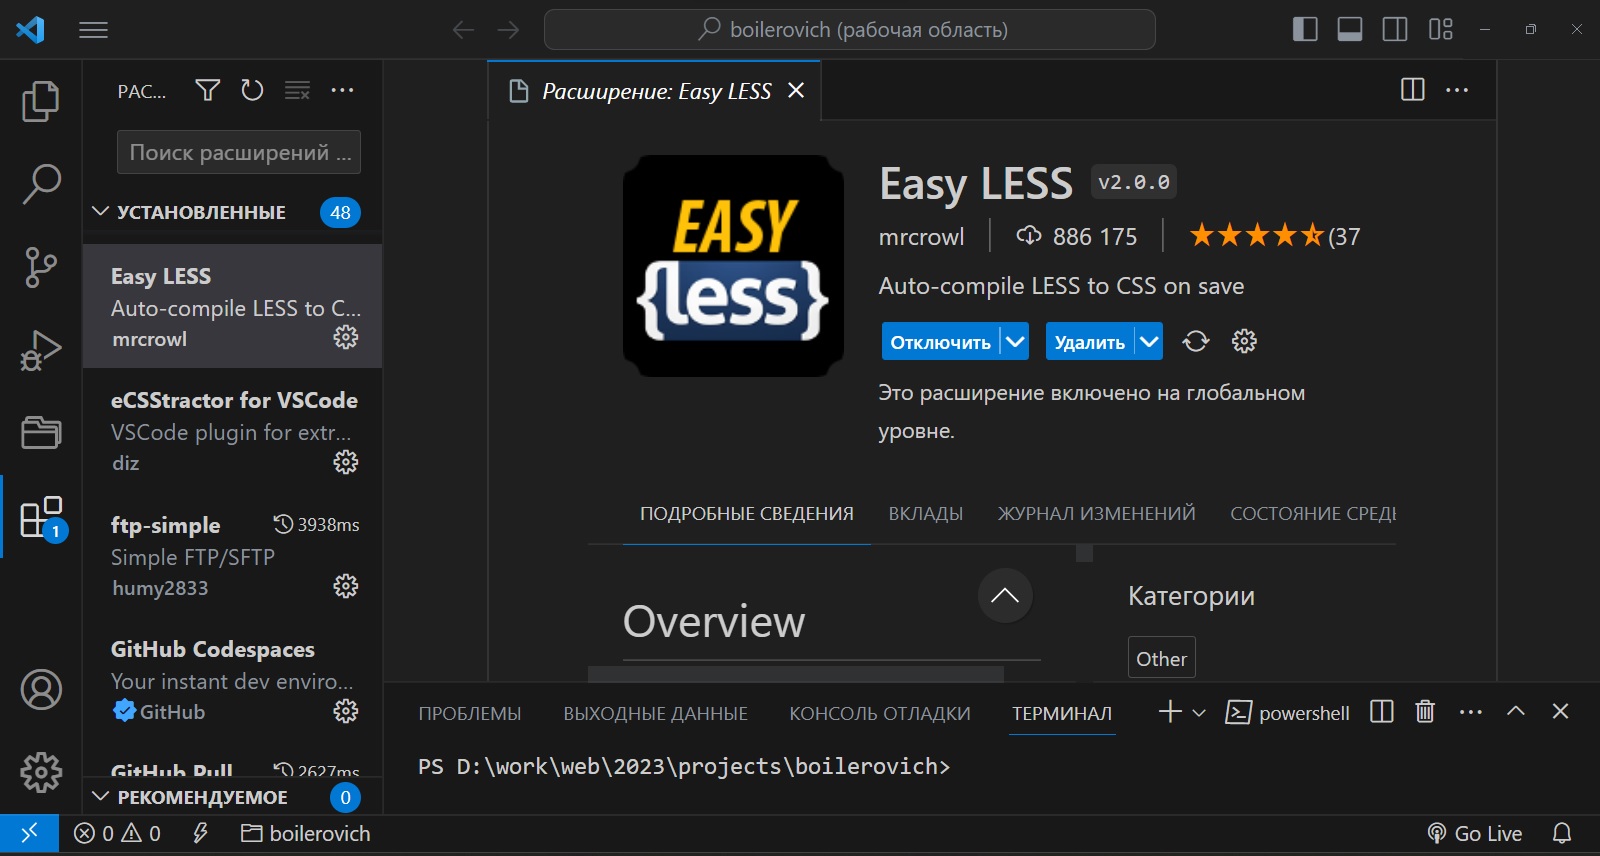Switch to Журнал изменений tab
1600x856 pixels.
1096,514
